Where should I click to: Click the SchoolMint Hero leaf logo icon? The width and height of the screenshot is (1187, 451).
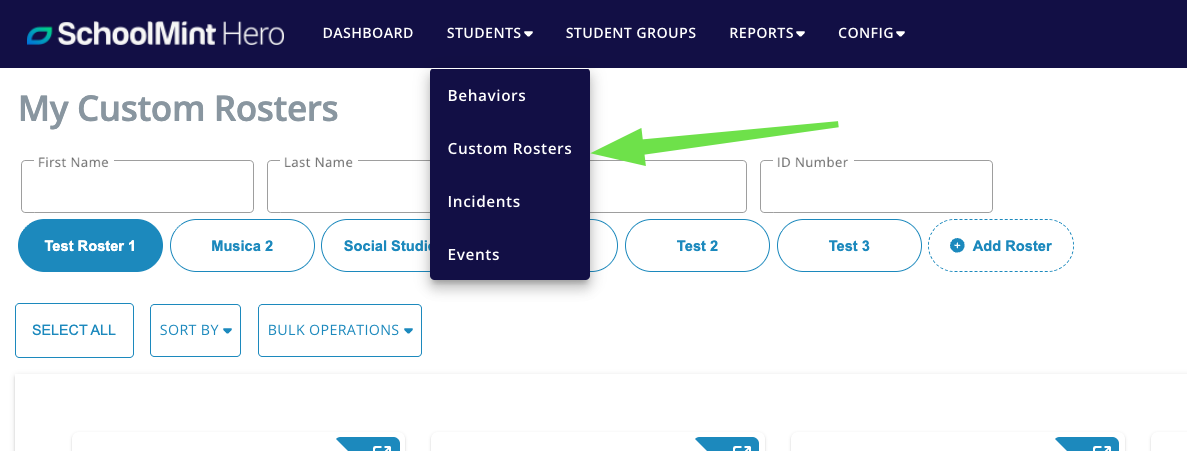coord(39,34)
